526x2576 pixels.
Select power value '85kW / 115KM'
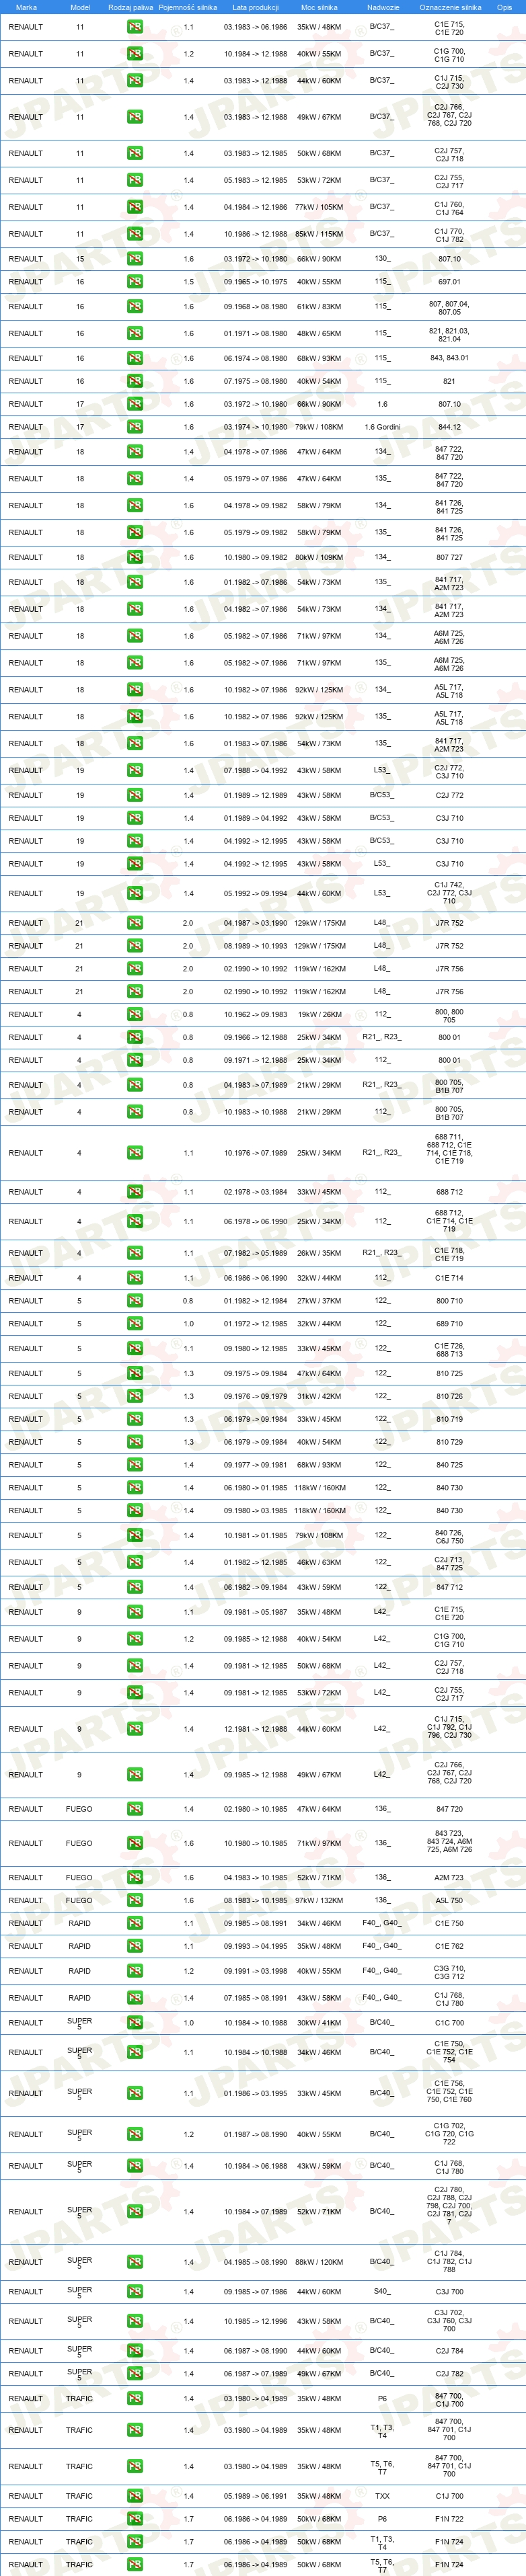(x=319, y=234)
